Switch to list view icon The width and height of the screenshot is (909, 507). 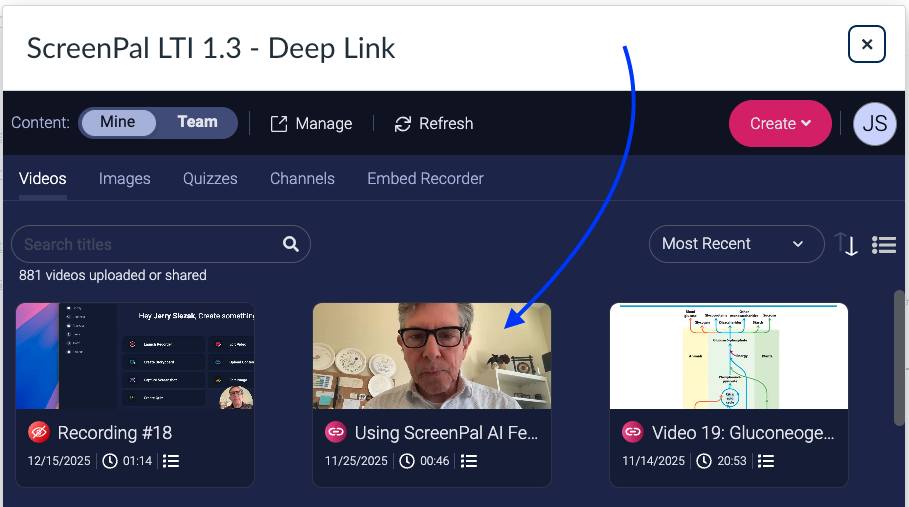coord(884,245)
